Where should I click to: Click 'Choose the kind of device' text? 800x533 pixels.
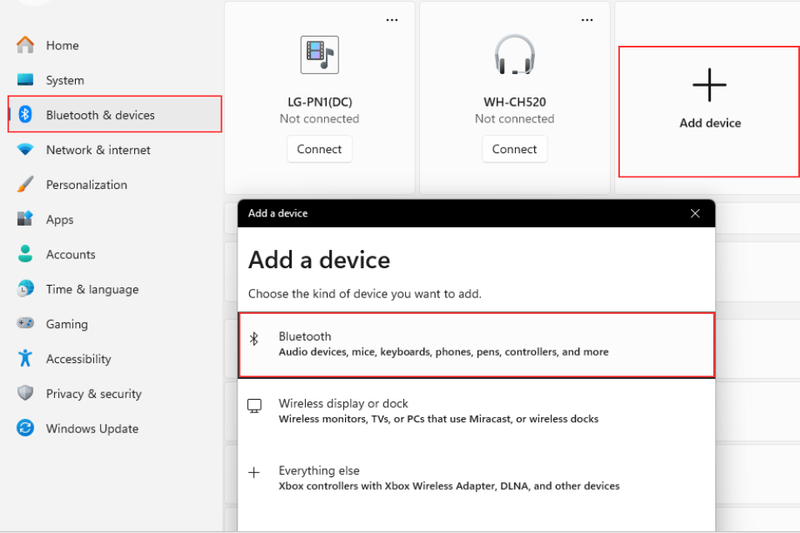(364, 294)
